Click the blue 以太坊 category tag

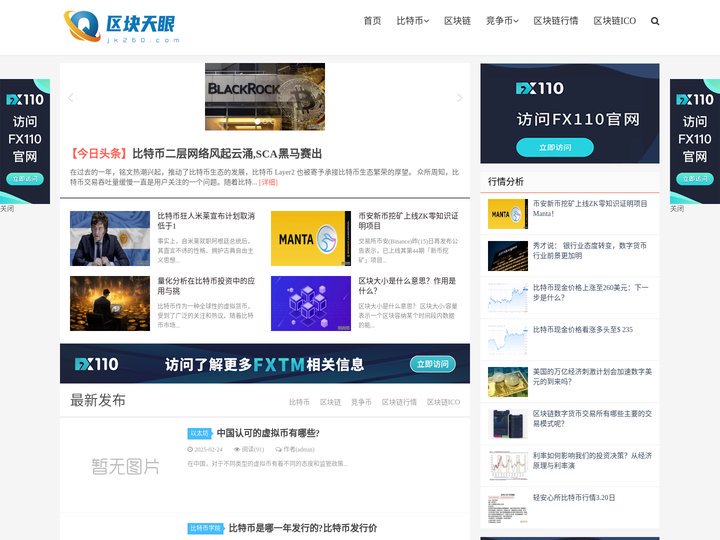coord(199,433)
